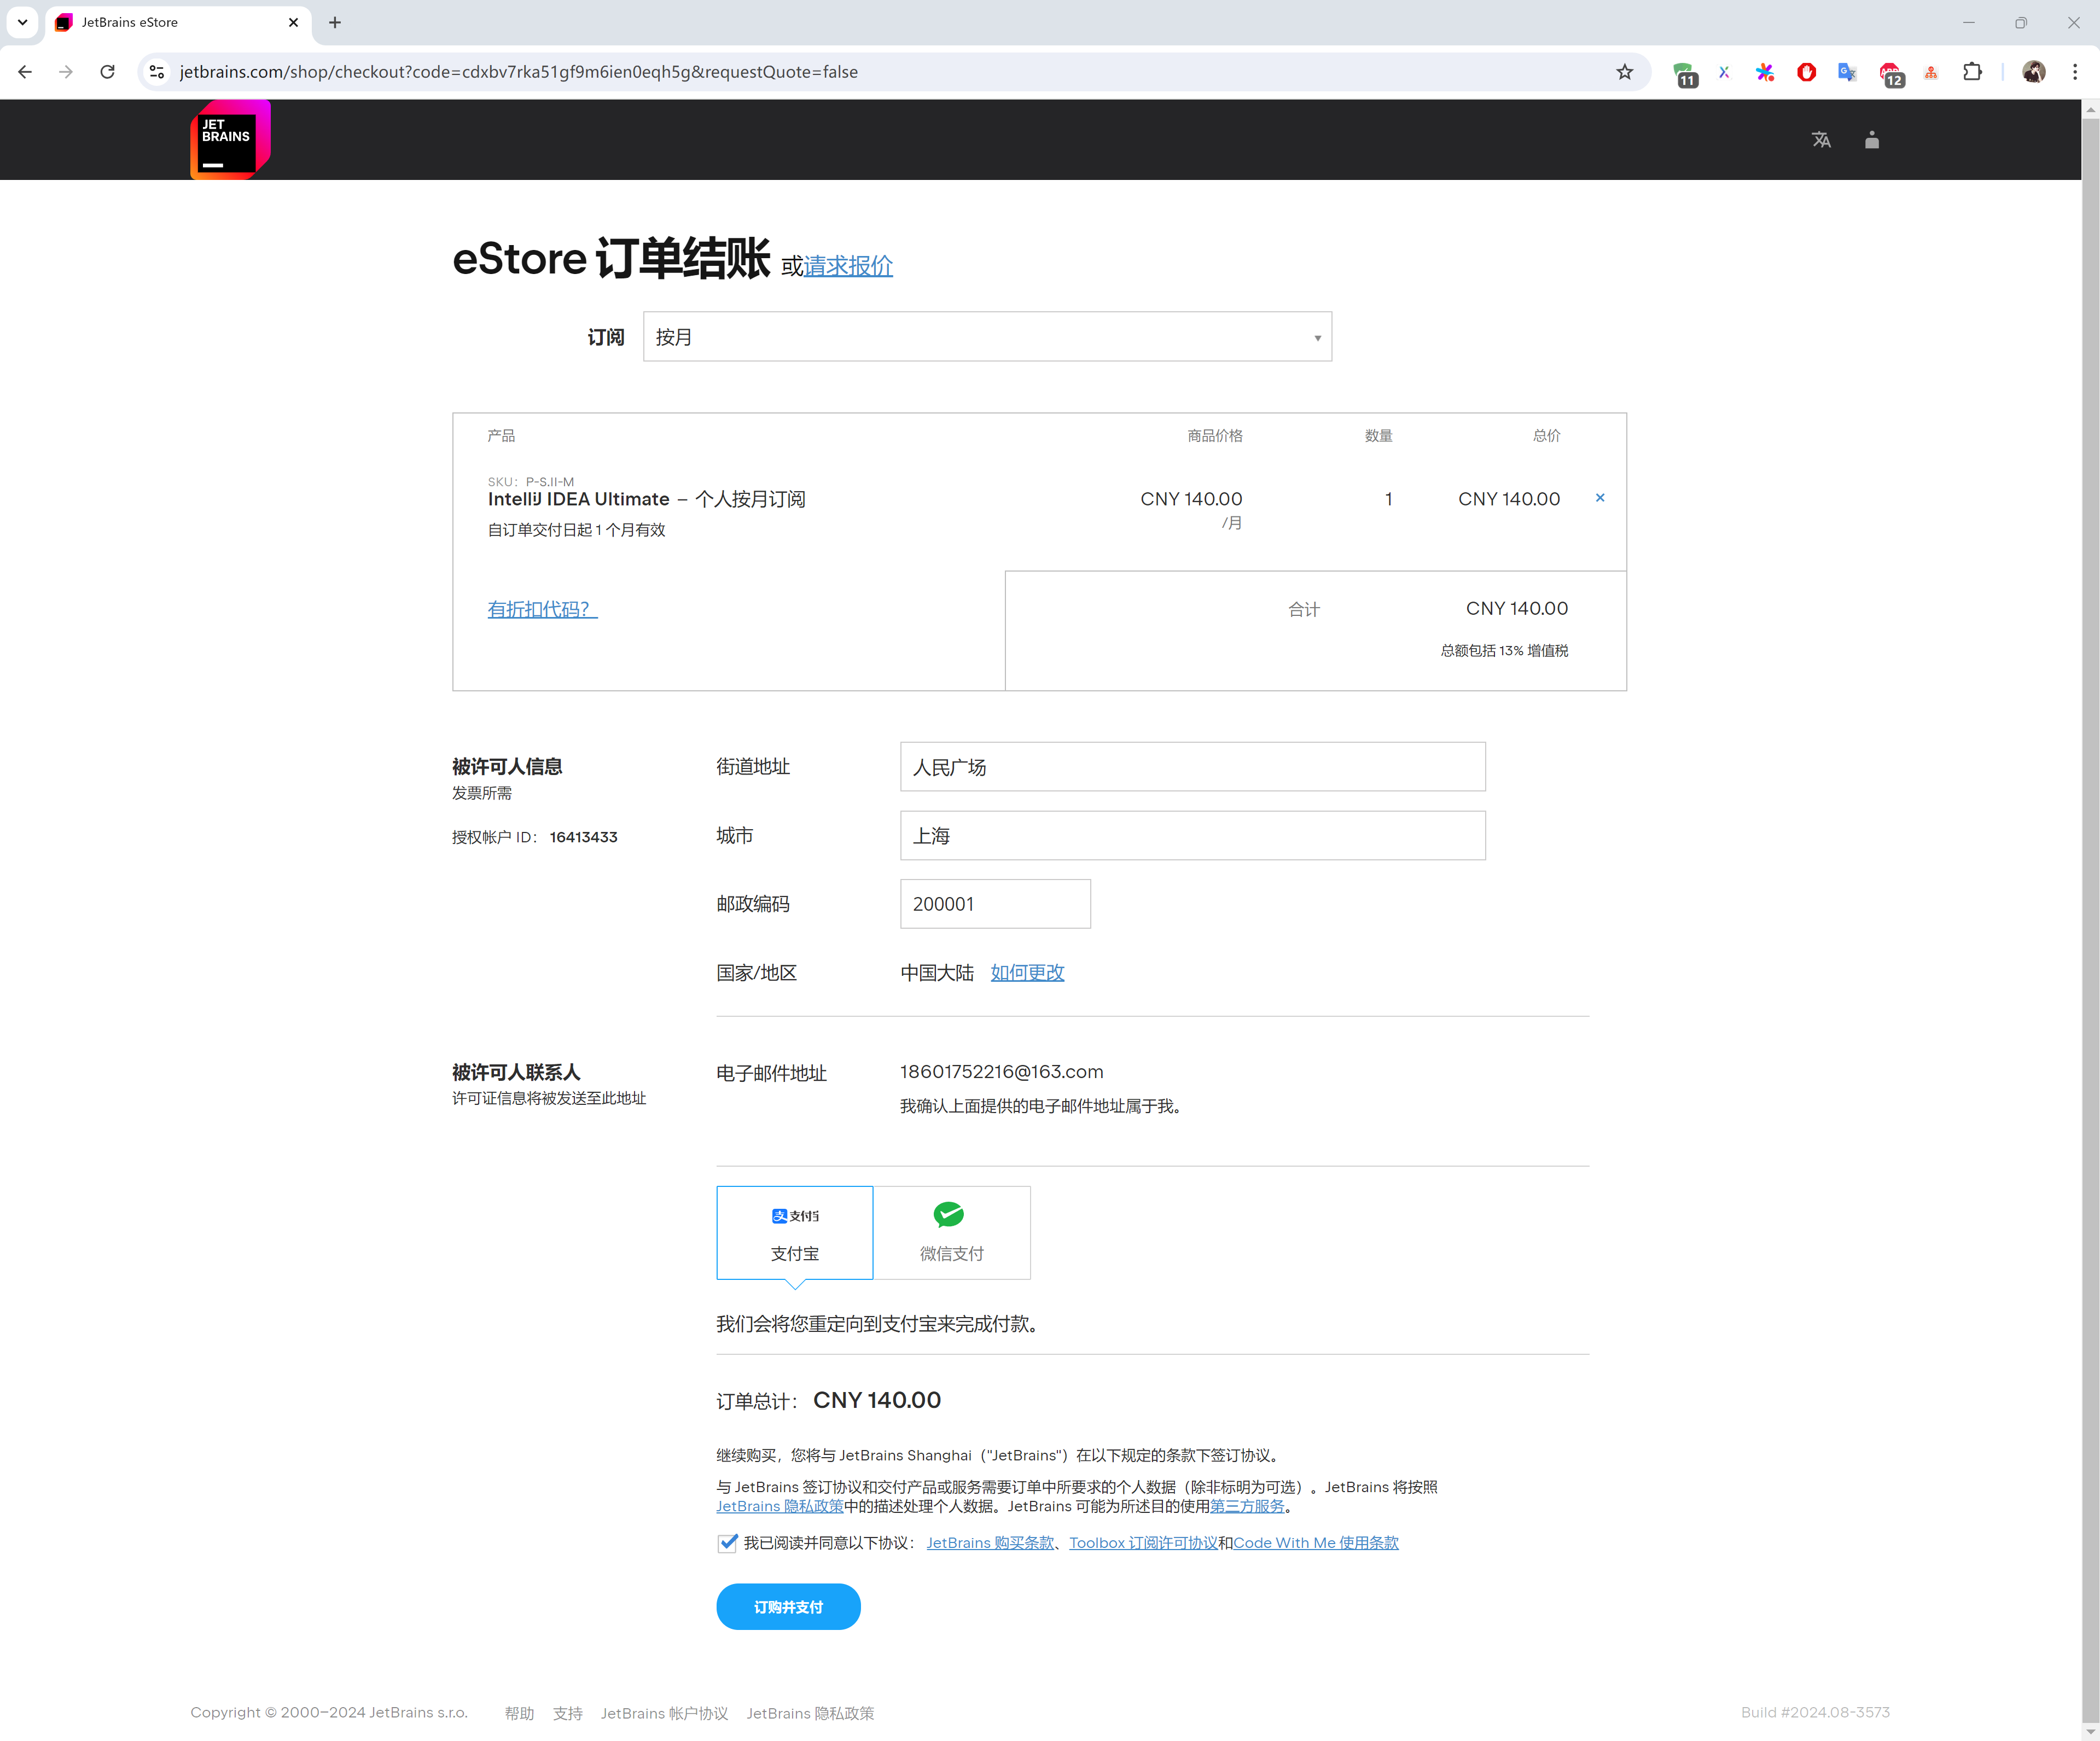This screenshot has width=2100, height=1741.
Task: Click the Google Translate extension icon
Action: (x=1846, y=72)
